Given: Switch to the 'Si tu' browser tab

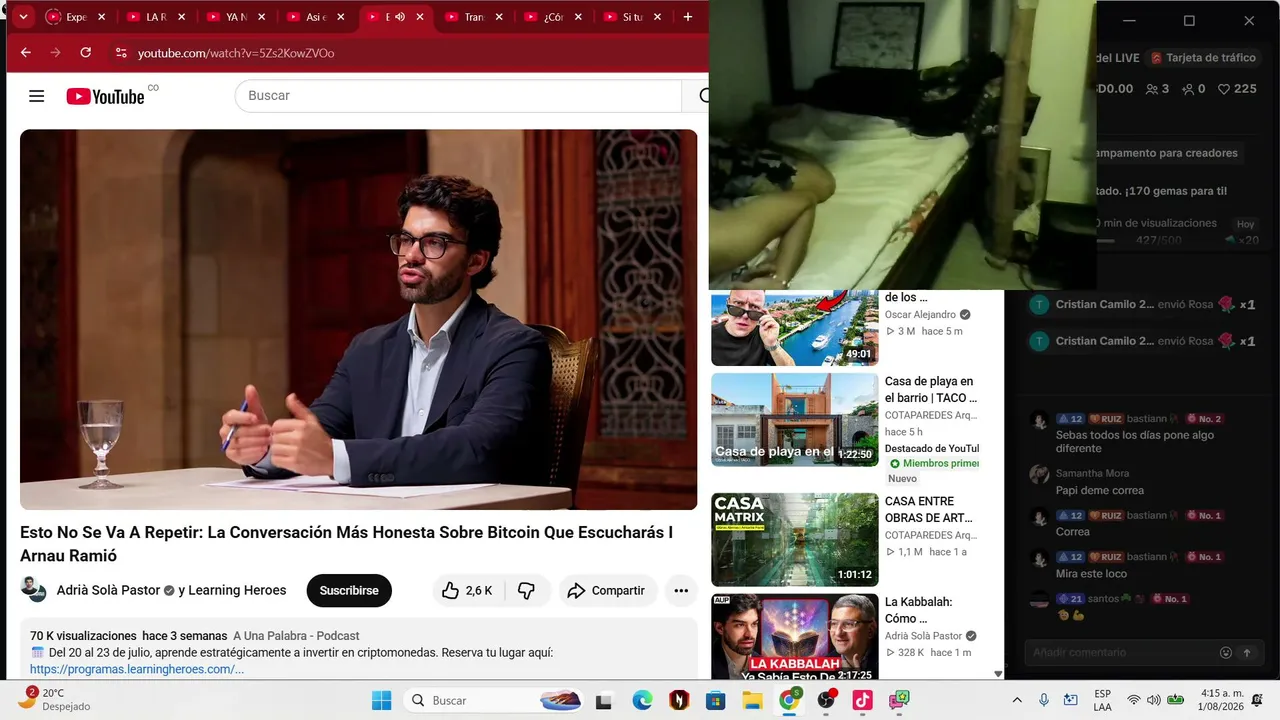Looking at the screenshot, I should (x=632, y=17).
